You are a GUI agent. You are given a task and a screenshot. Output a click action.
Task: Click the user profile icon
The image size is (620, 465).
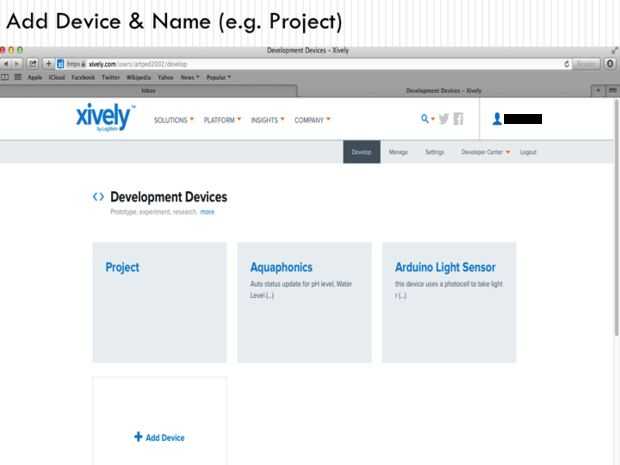[x=497, y=119]
